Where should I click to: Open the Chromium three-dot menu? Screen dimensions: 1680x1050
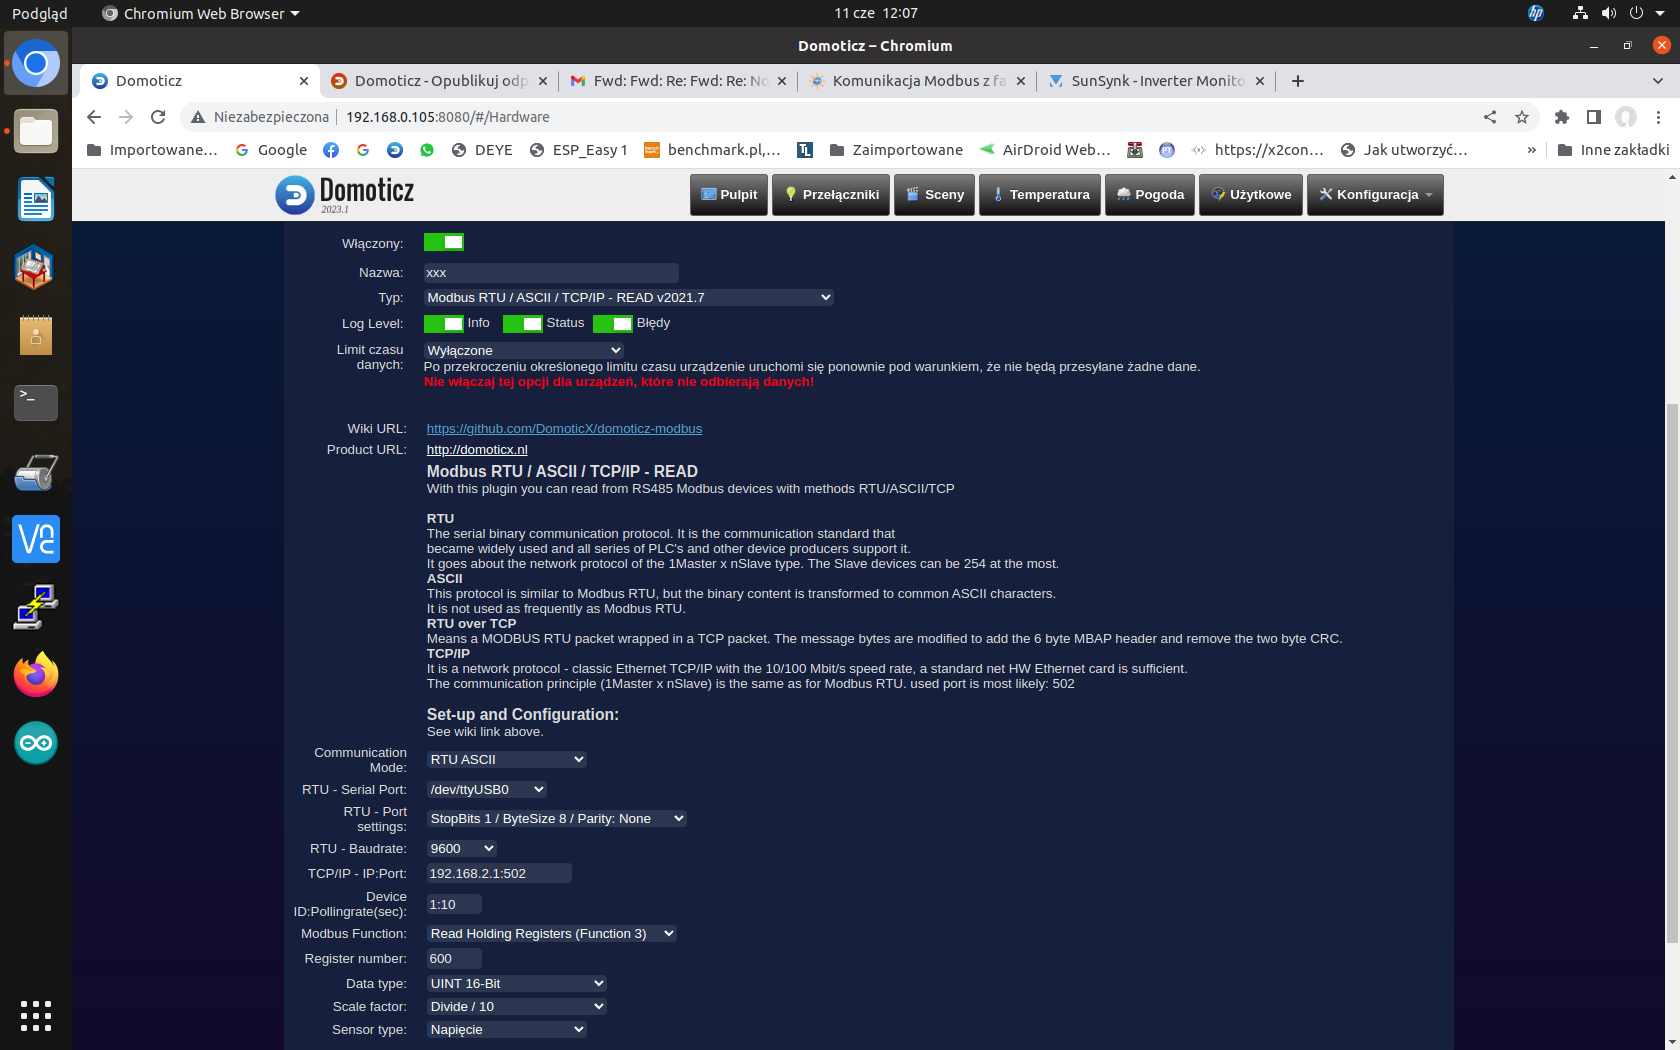(x=1658, y=117)
